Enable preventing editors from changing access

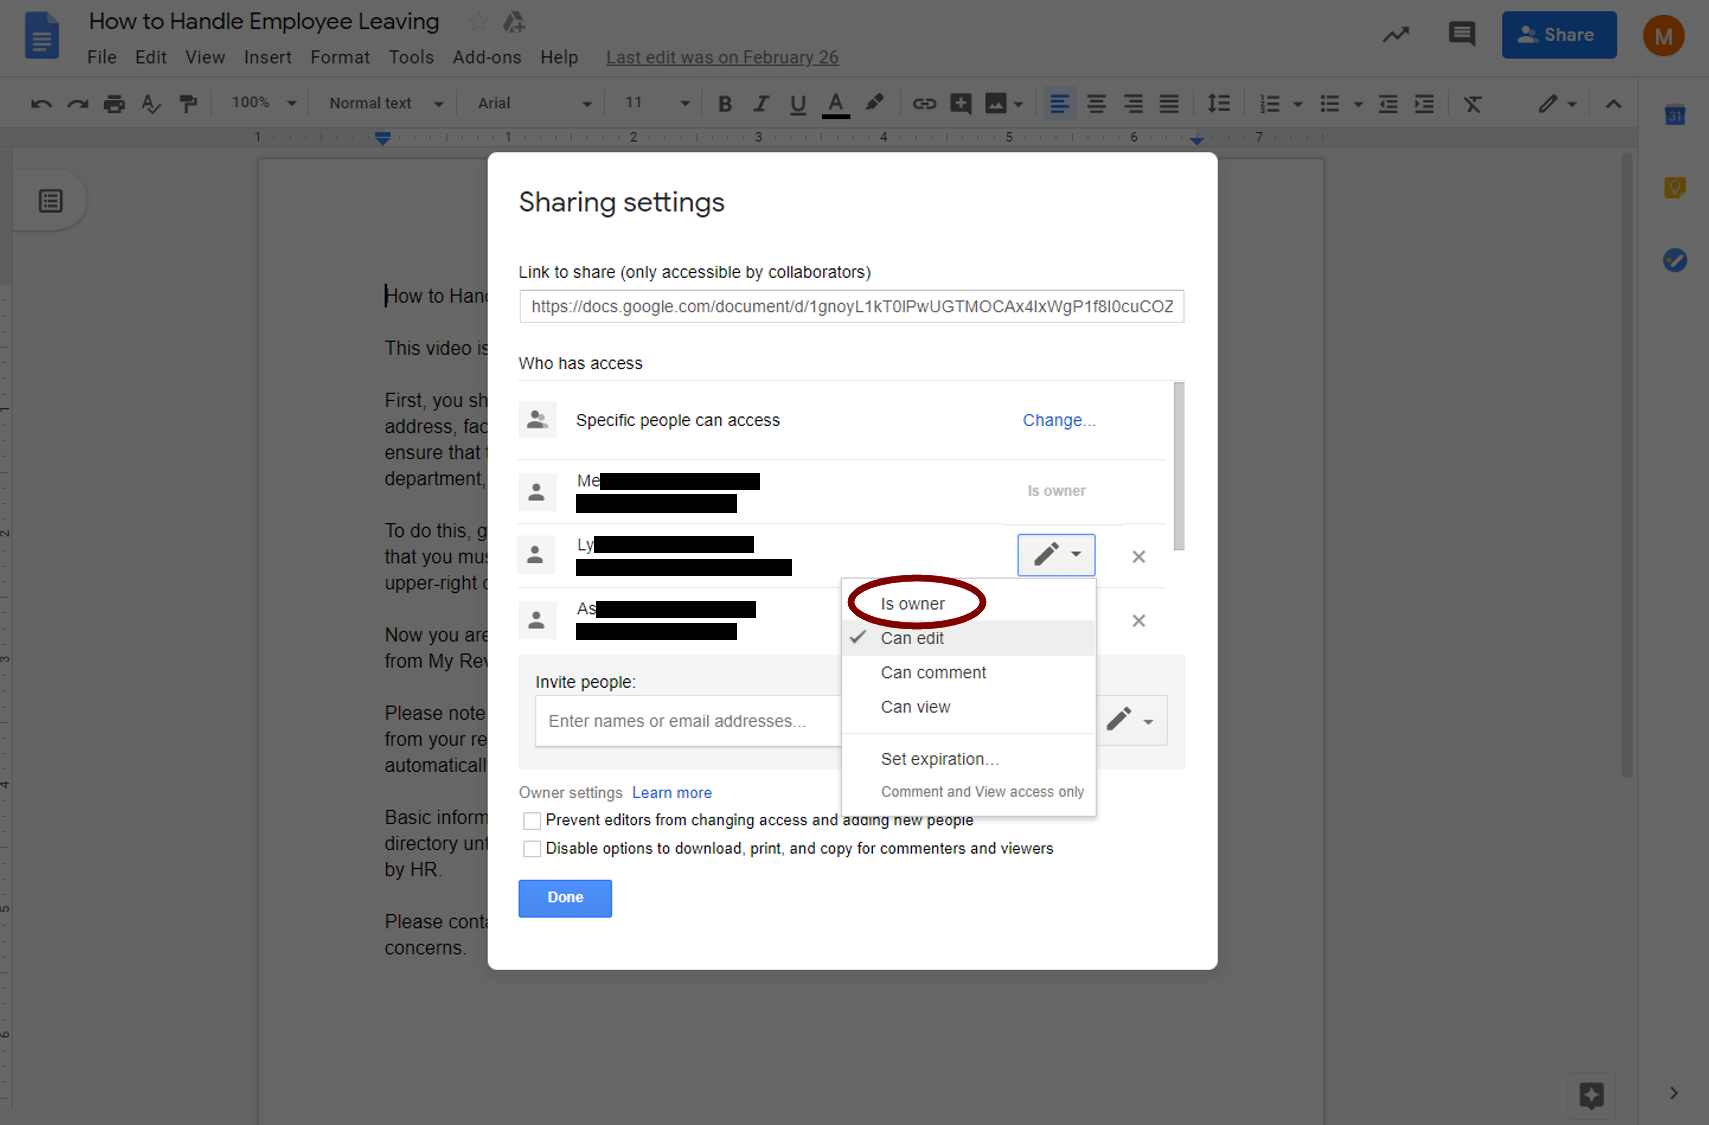pos(532,820)
